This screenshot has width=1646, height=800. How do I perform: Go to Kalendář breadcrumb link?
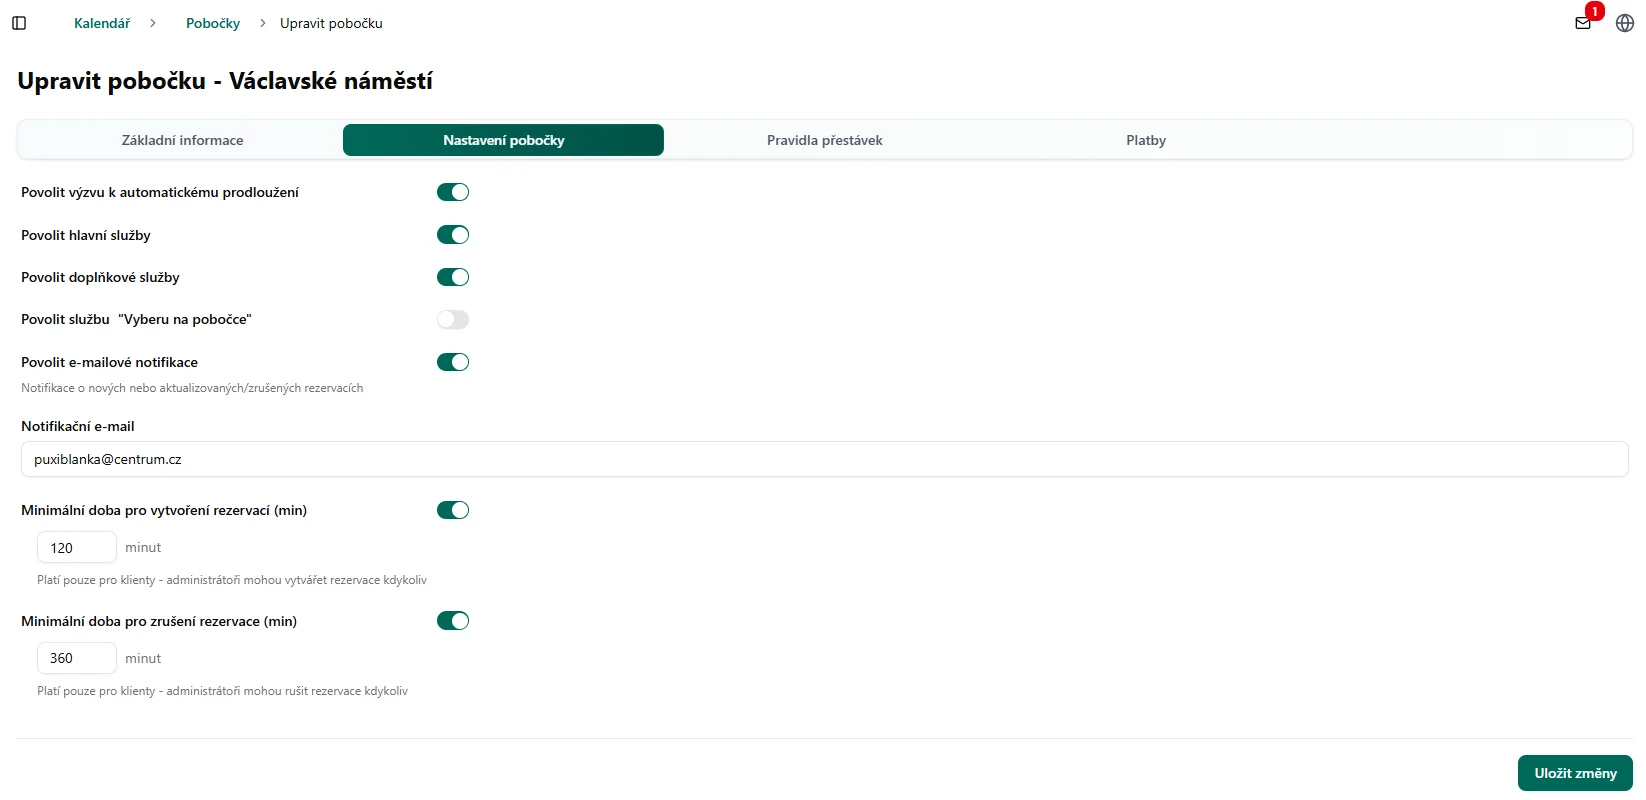tap(102, 23)
